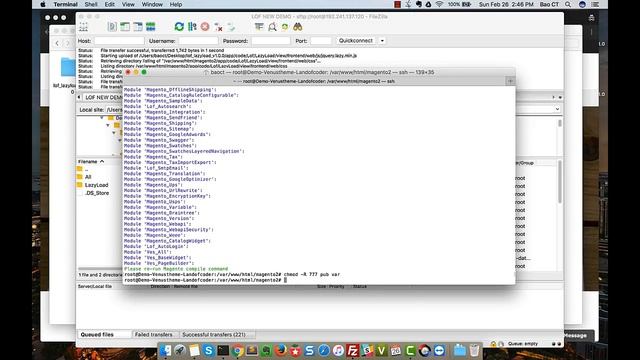The image size is (640, 360).
Task: Refresh file and folder lists
Action: (x=179, y=27)
